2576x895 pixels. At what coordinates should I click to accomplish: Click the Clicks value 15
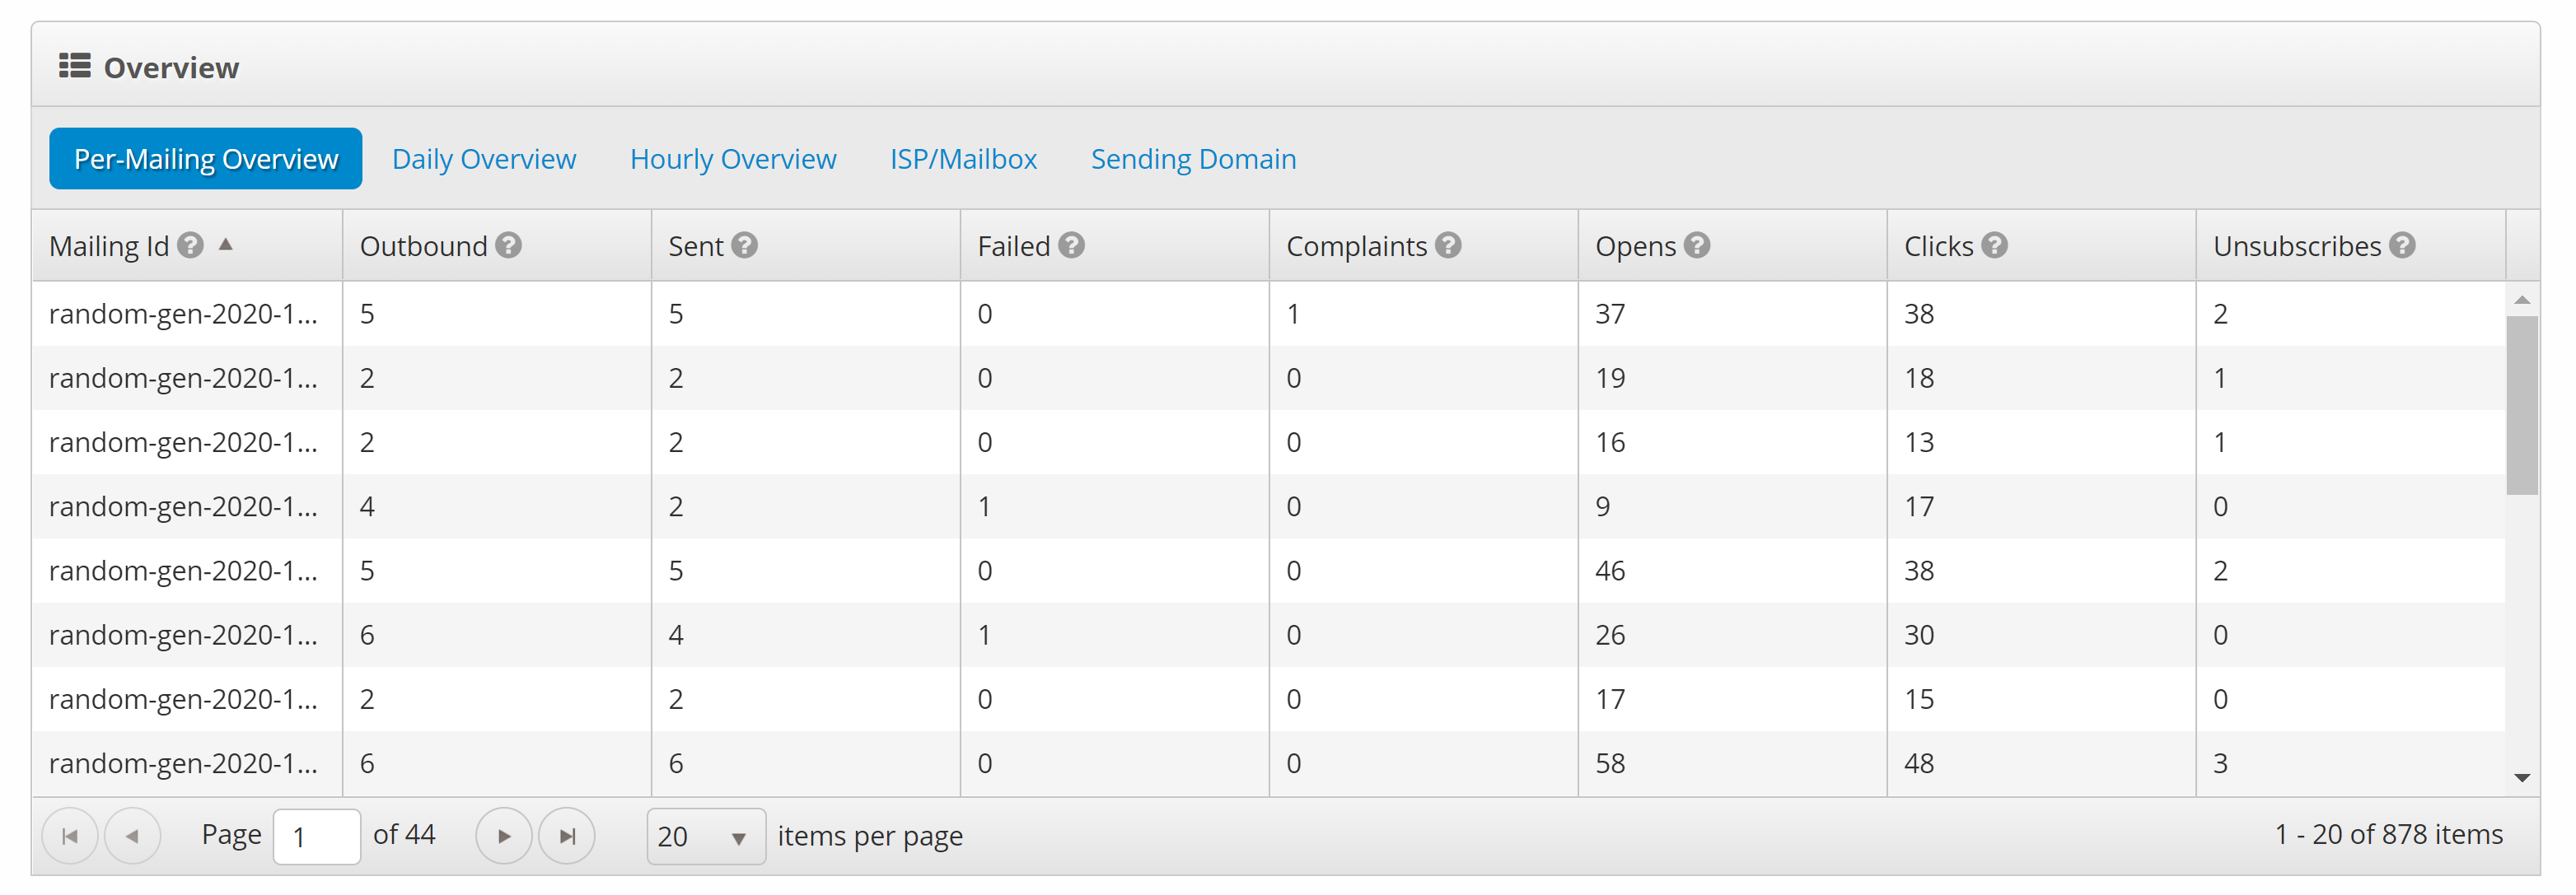(x=1919, y=699)
